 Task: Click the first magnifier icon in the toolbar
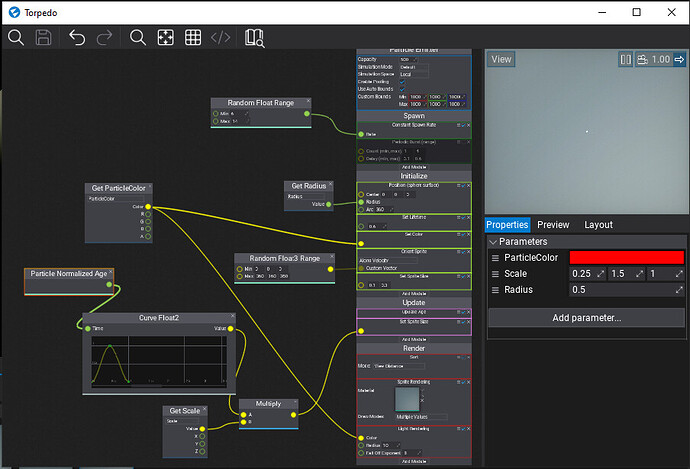(16, 38)
